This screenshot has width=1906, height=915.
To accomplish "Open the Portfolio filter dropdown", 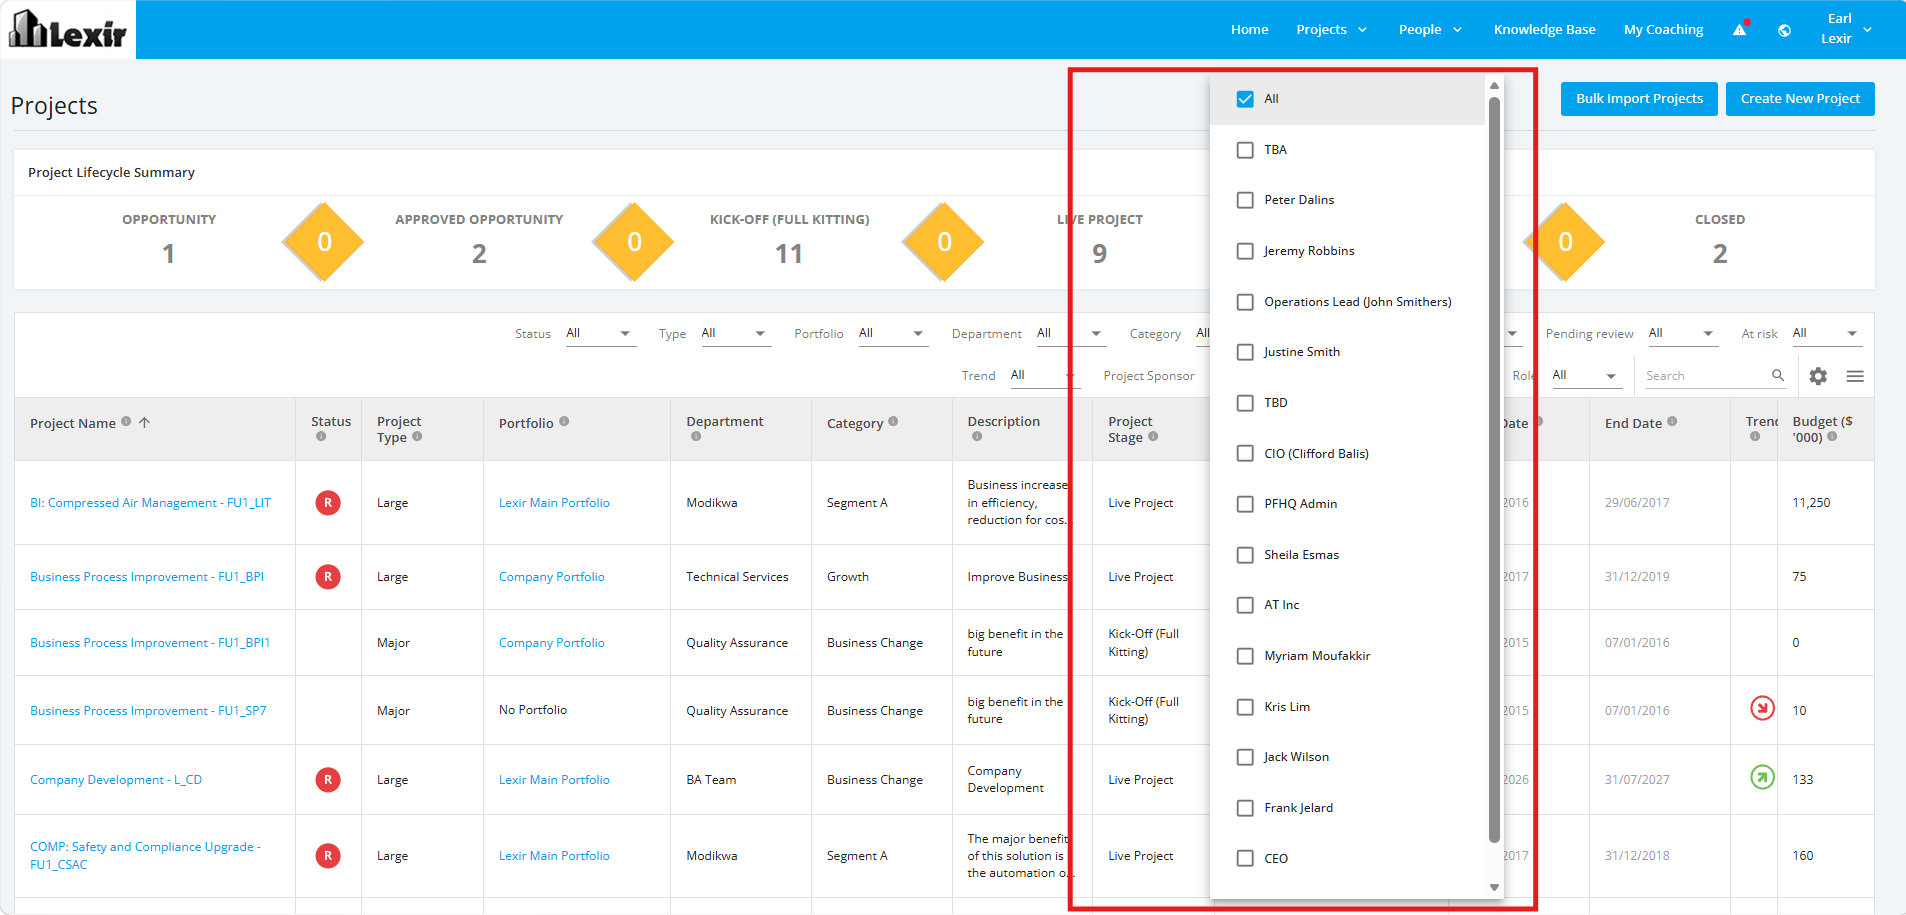I will tap(893, 334).
